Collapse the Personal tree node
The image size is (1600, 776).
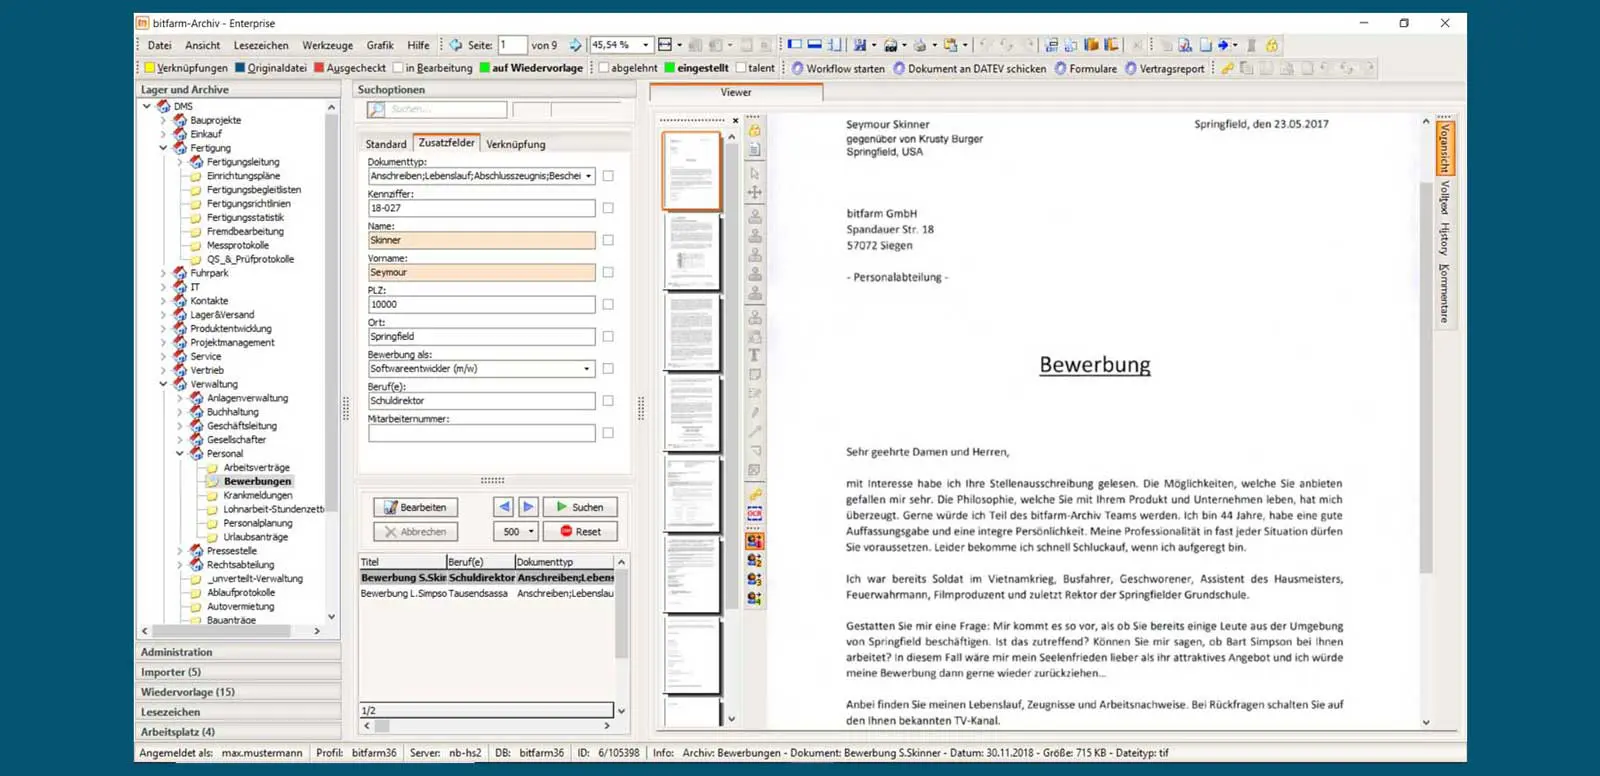180,454
